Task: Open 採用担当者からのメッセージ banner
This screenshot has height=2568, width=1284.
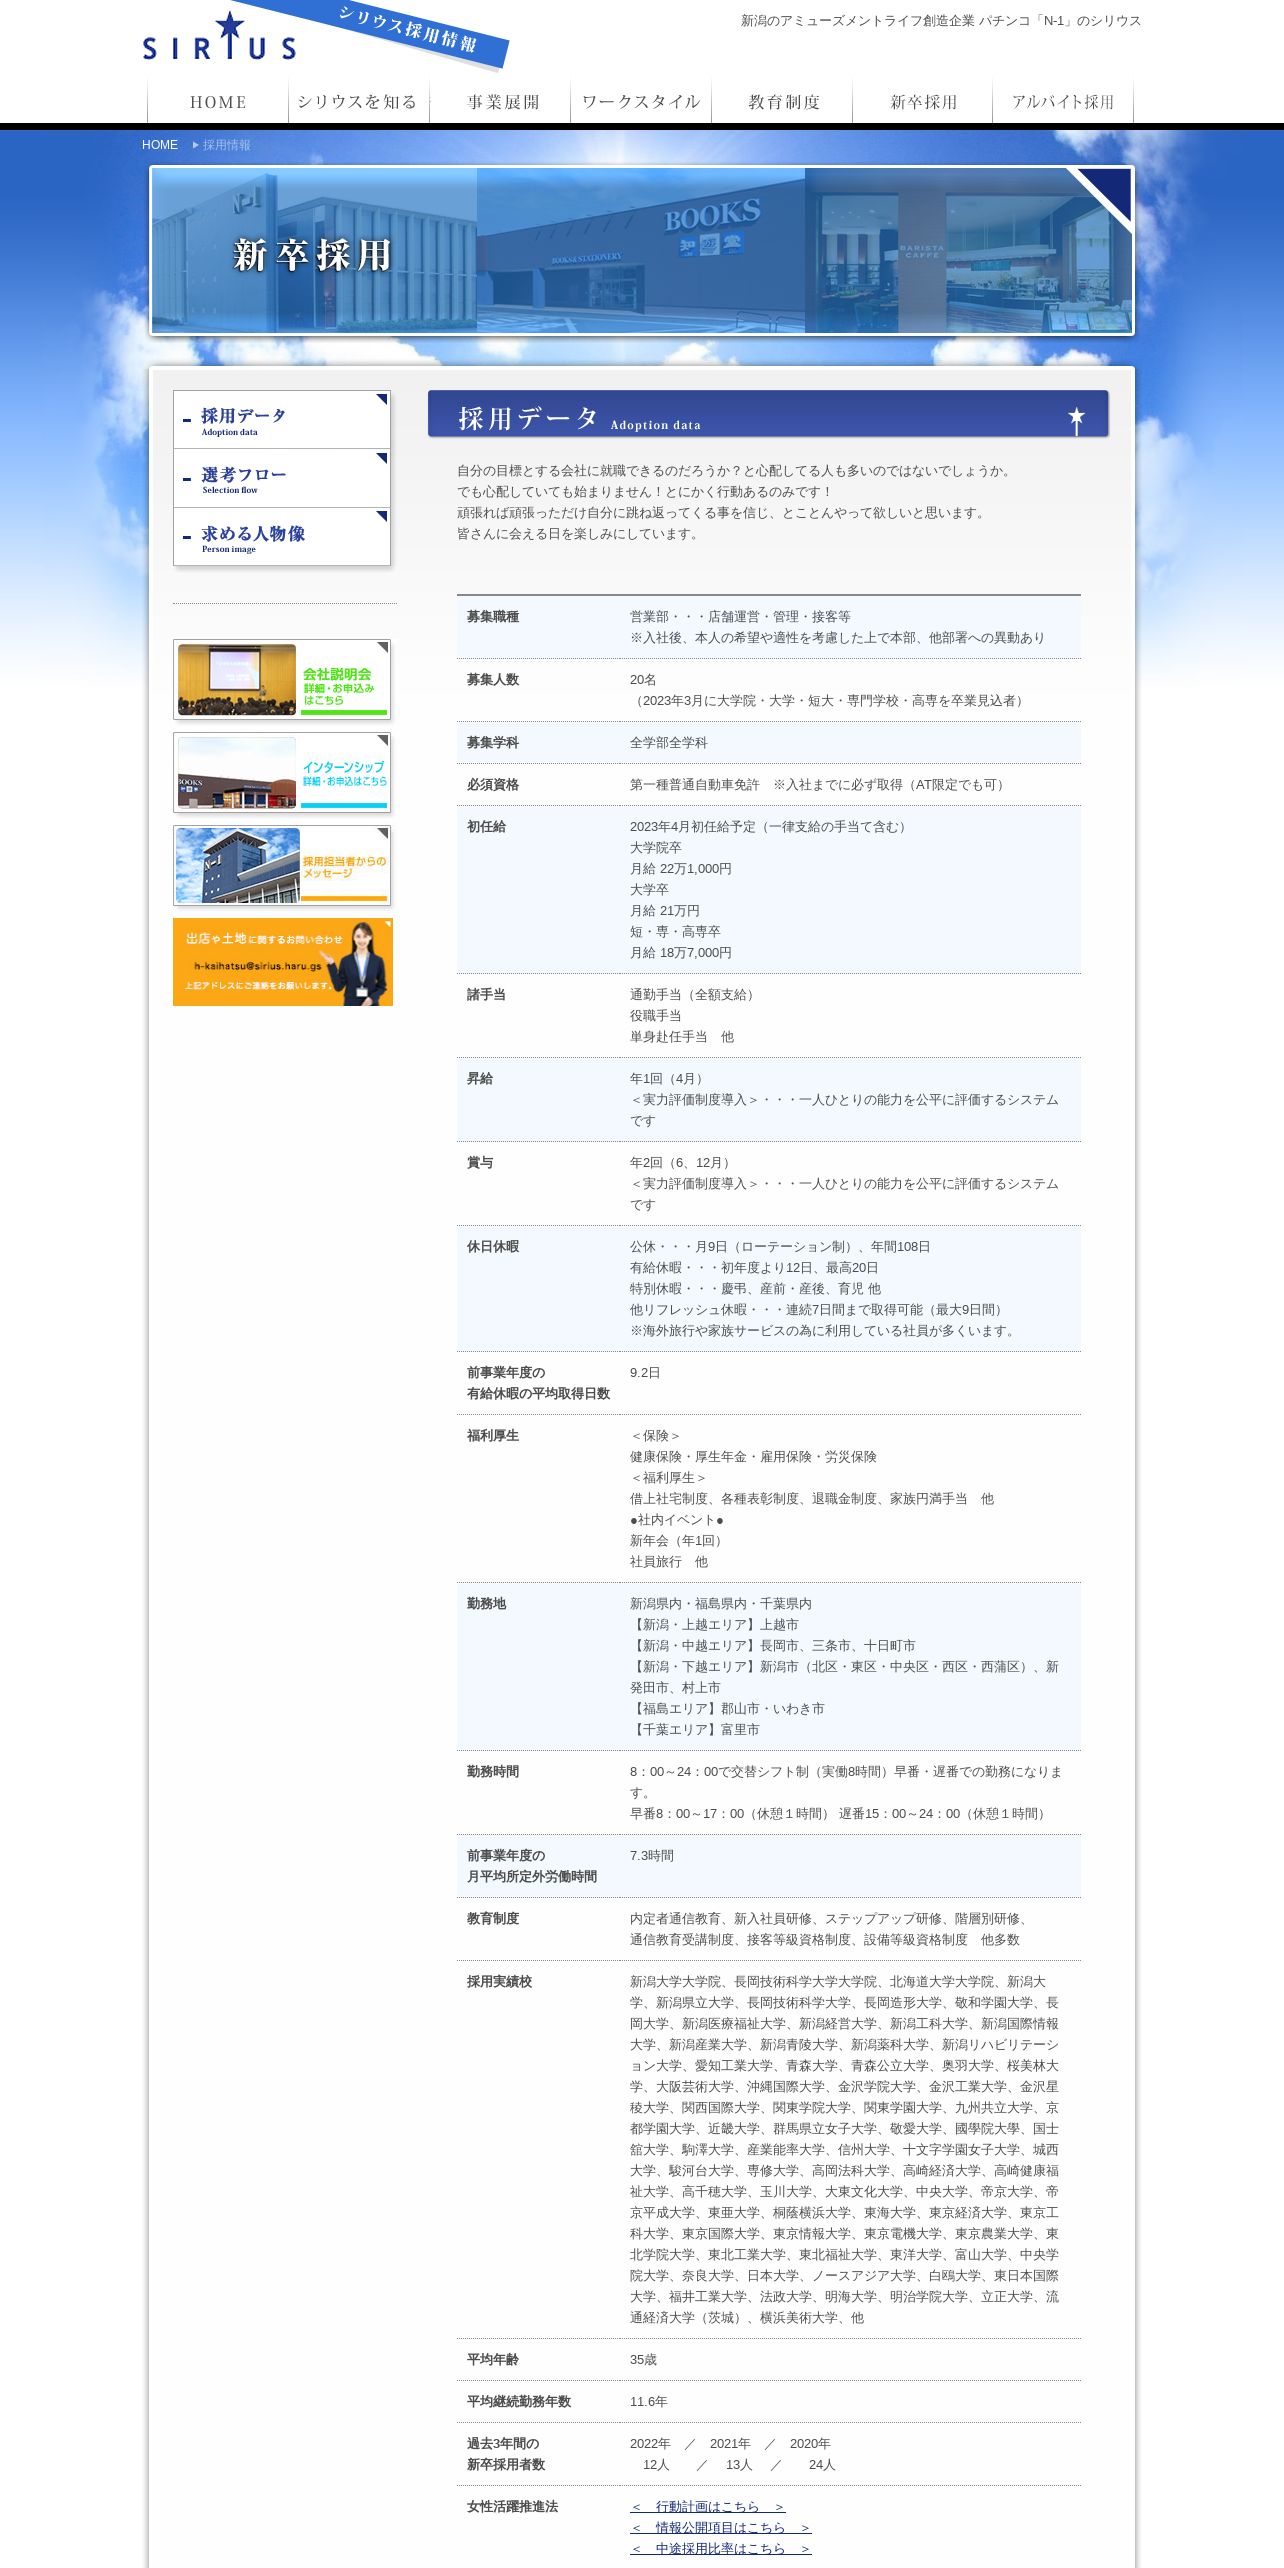Action: pos(282,866)
